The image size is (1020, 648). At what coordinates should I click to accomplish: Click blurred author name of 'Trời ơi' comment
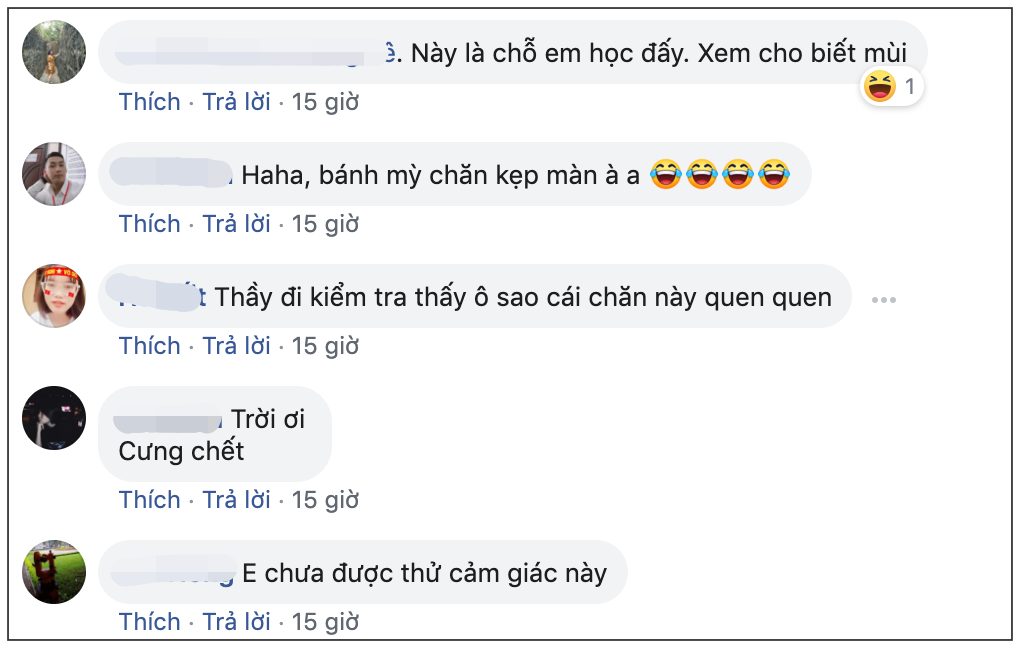point(170,420)
